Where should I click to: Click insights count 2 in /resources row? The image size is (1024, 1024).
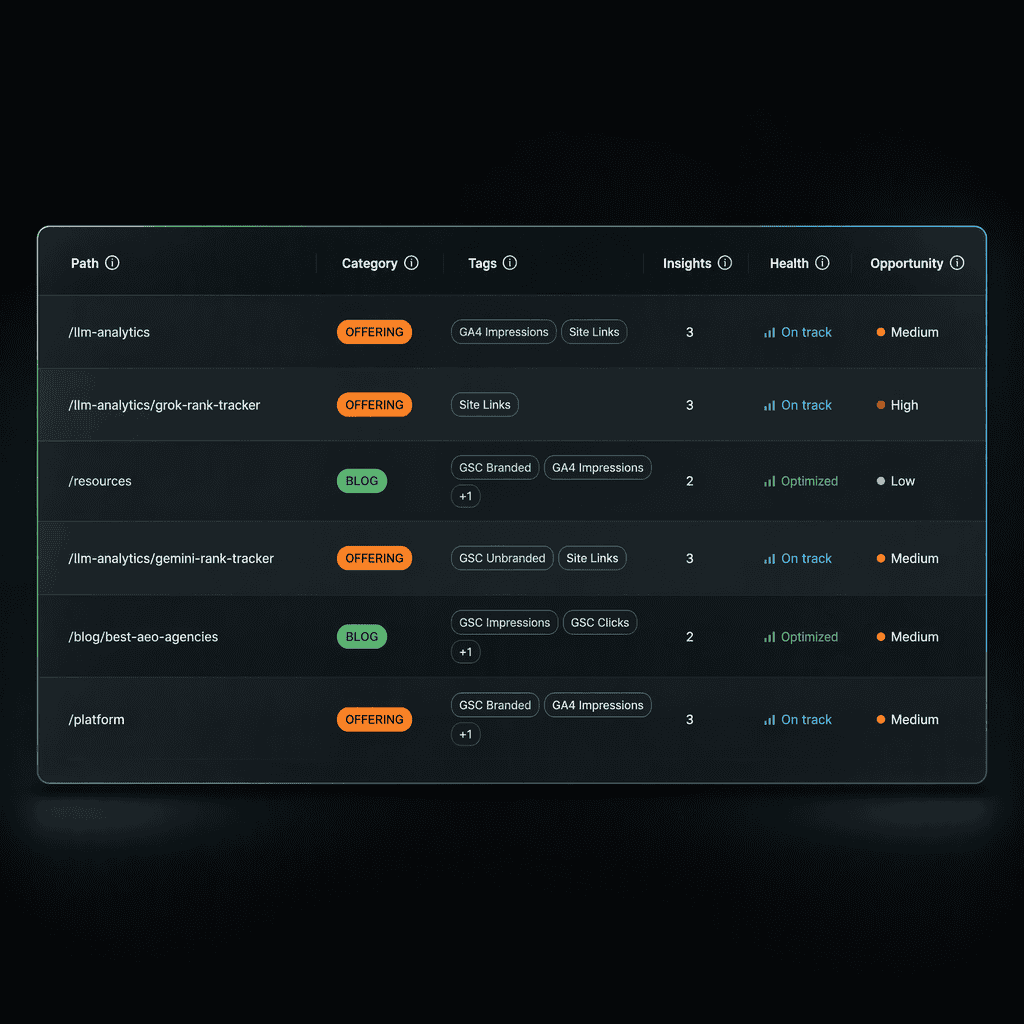tap(690, 481)
